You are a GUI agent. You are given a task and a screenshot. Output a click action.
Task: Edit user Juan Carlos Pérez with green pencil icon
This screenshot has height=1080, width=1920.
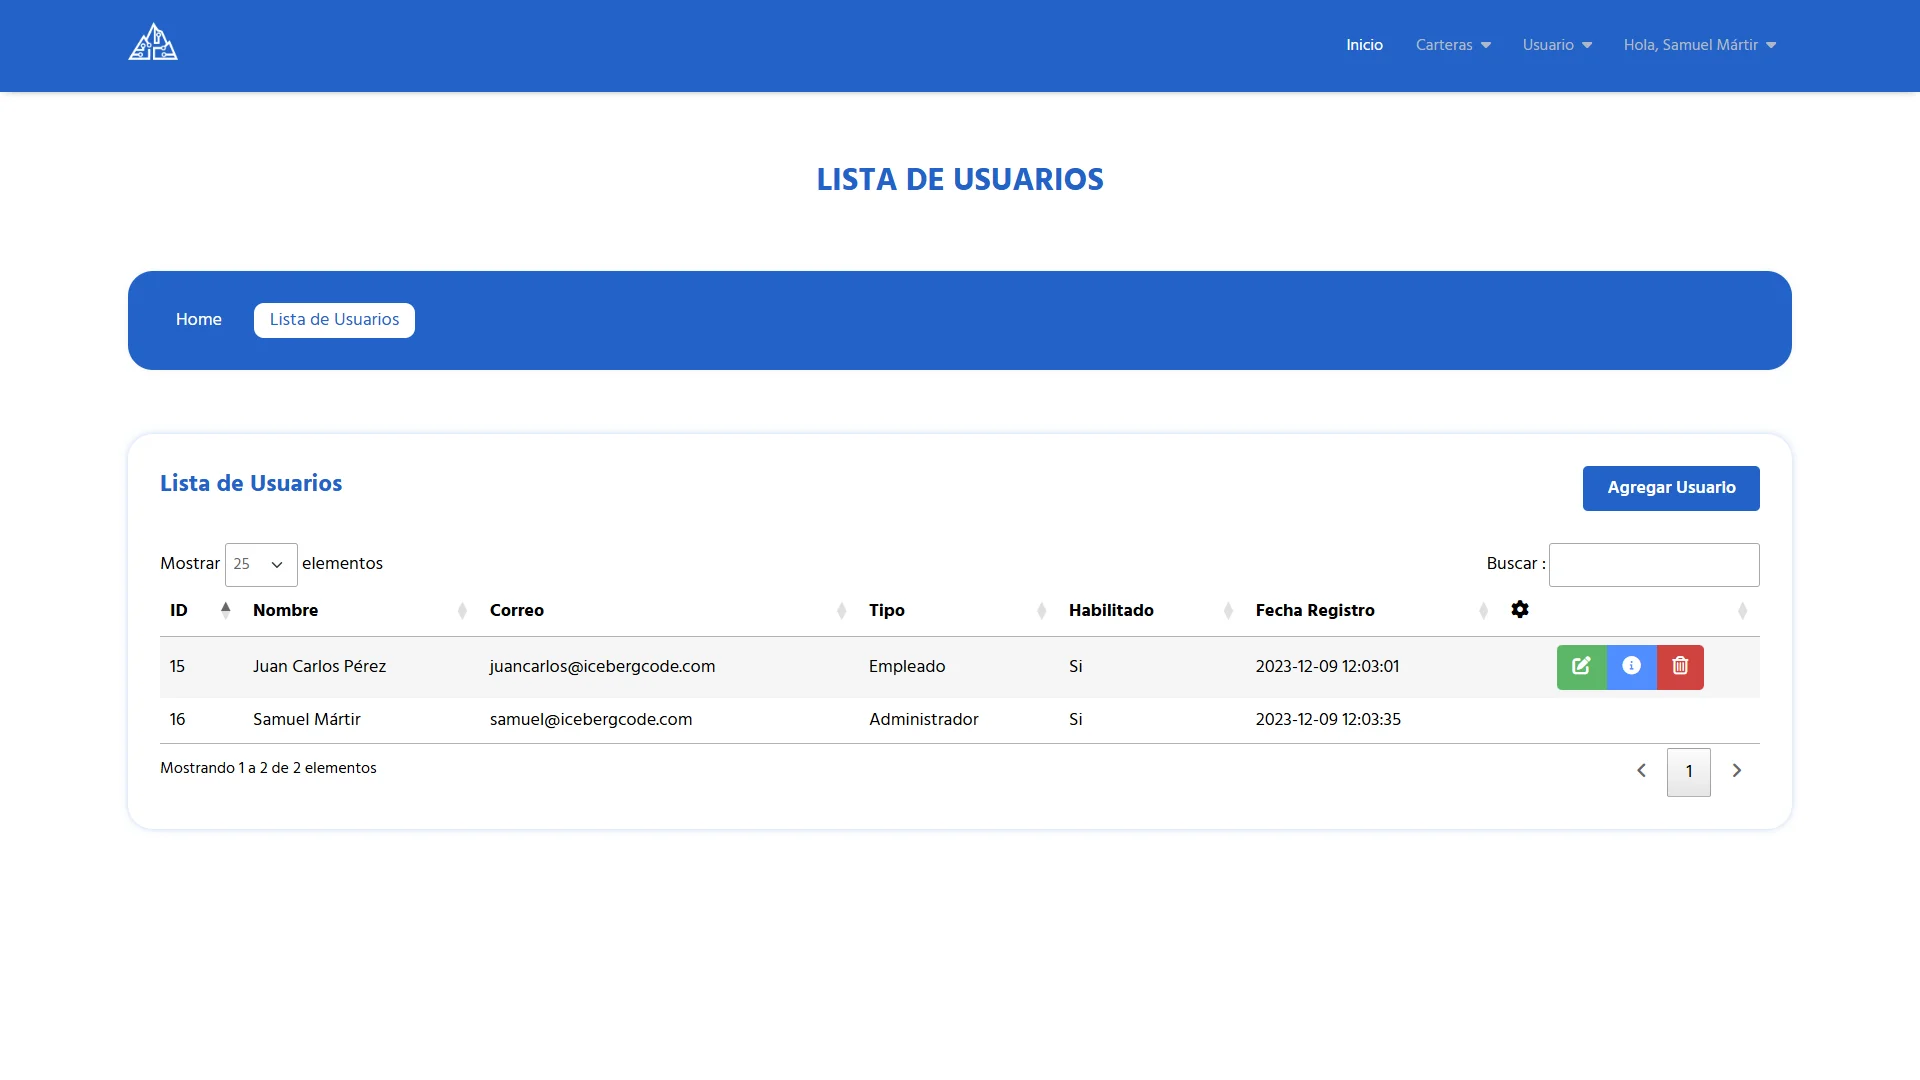(x=1581, y=667)
